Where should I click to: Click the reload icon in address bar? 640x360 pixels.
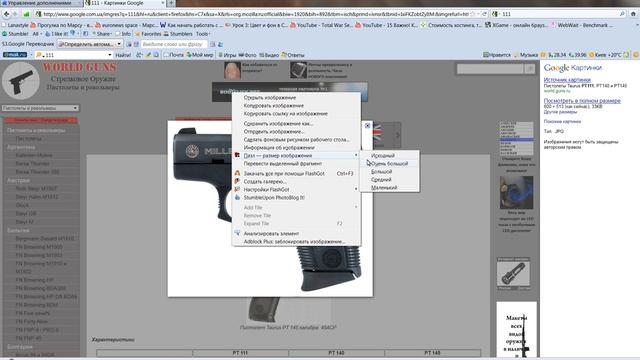click(x=484, y=14)
